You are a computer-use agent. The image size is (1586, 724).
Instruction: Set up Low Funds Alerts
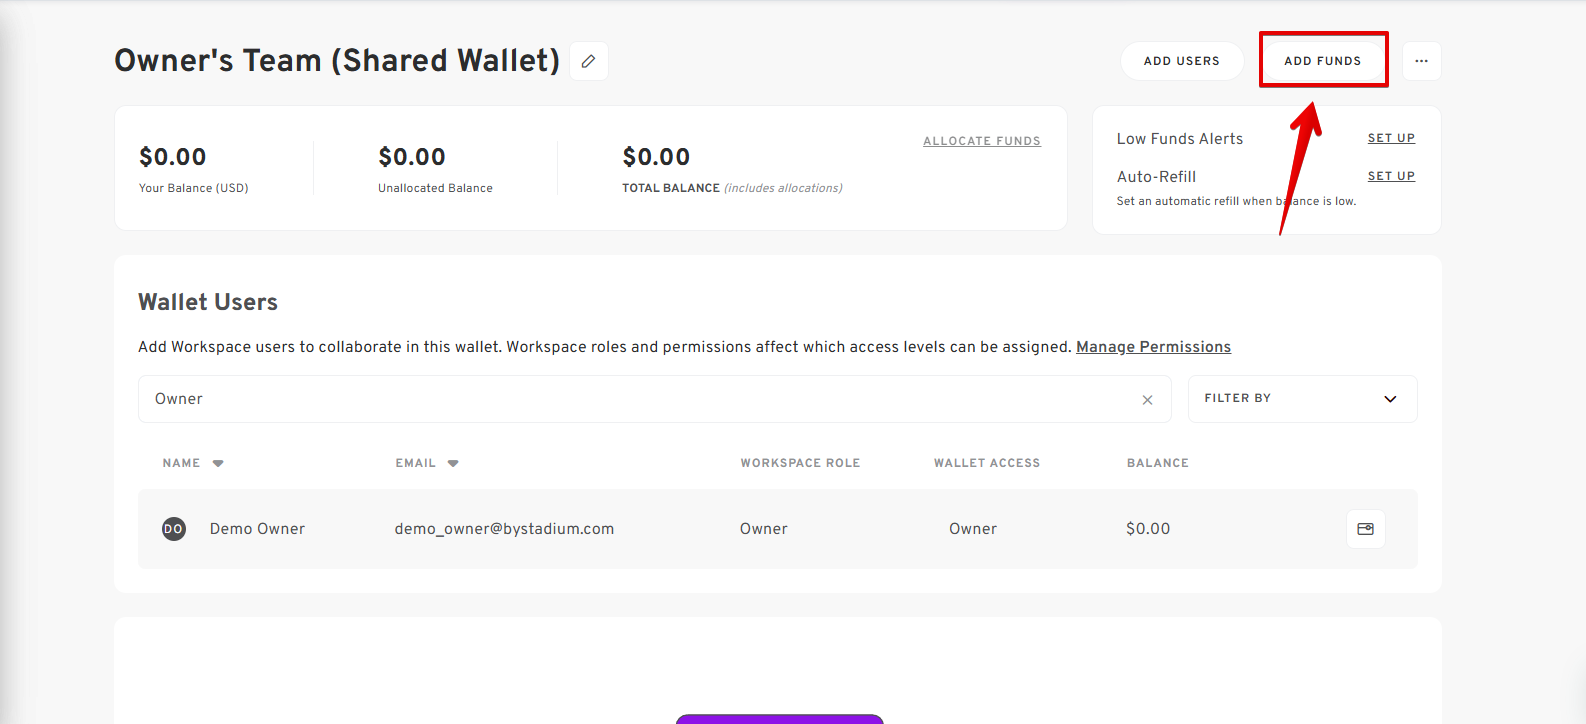[1391, 138]
